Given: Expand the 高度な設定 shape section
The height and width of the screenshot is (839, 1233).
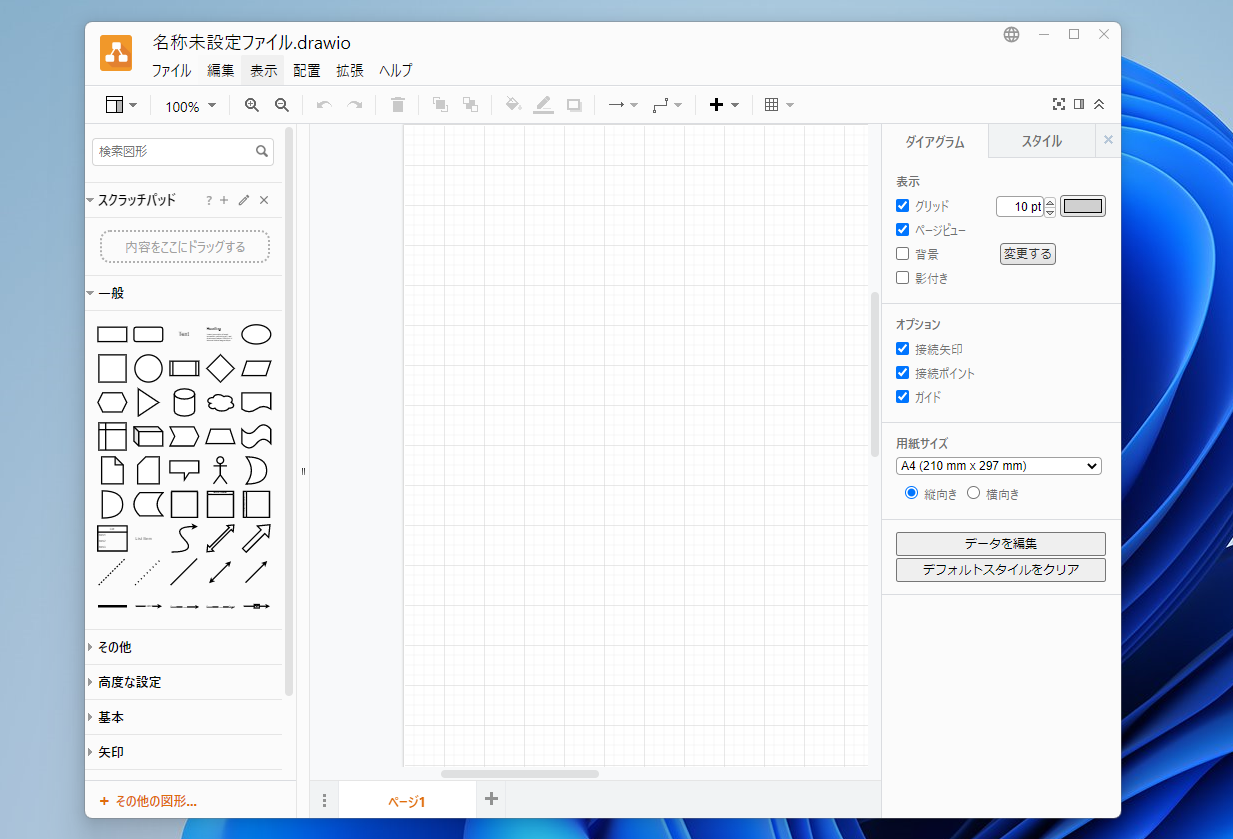Looking at the screenshot, I should (x=185, y=682).
